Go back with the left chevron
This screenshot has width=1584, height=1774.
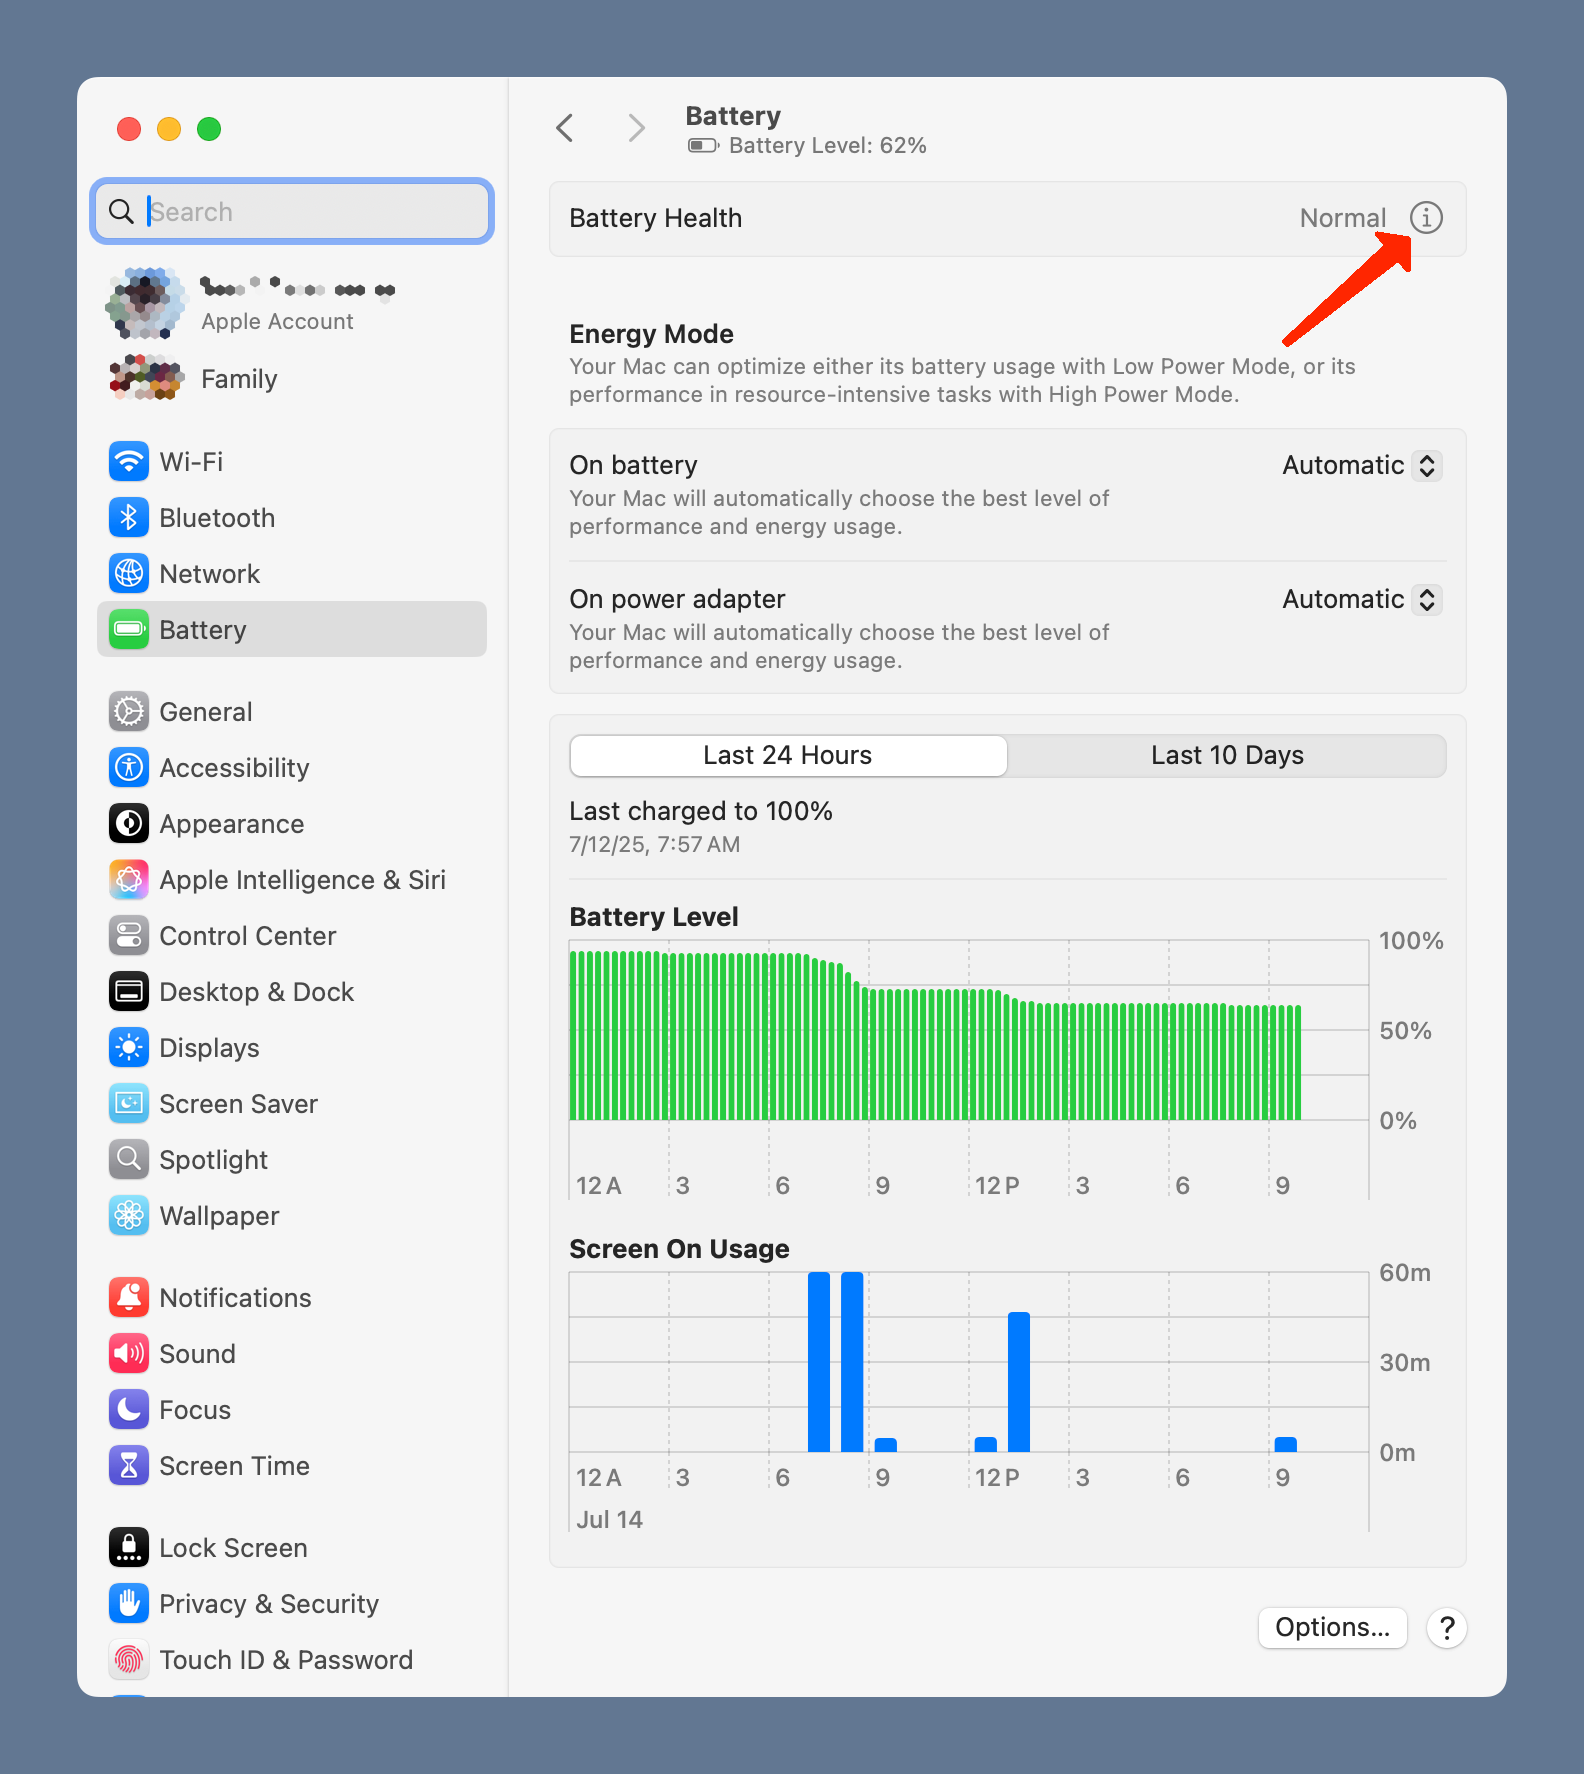point(565,128)
